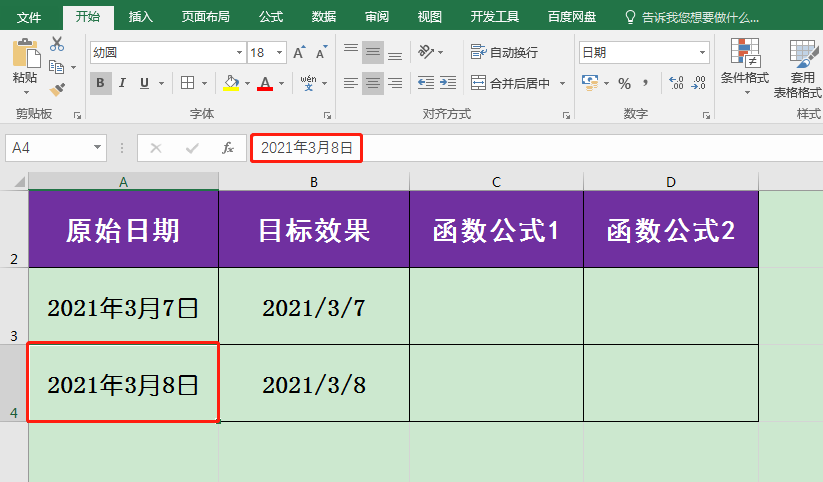Switch to the 页面布局 tab
The width and height of the screenshot is (823, 482).
(x=205, y=17)
